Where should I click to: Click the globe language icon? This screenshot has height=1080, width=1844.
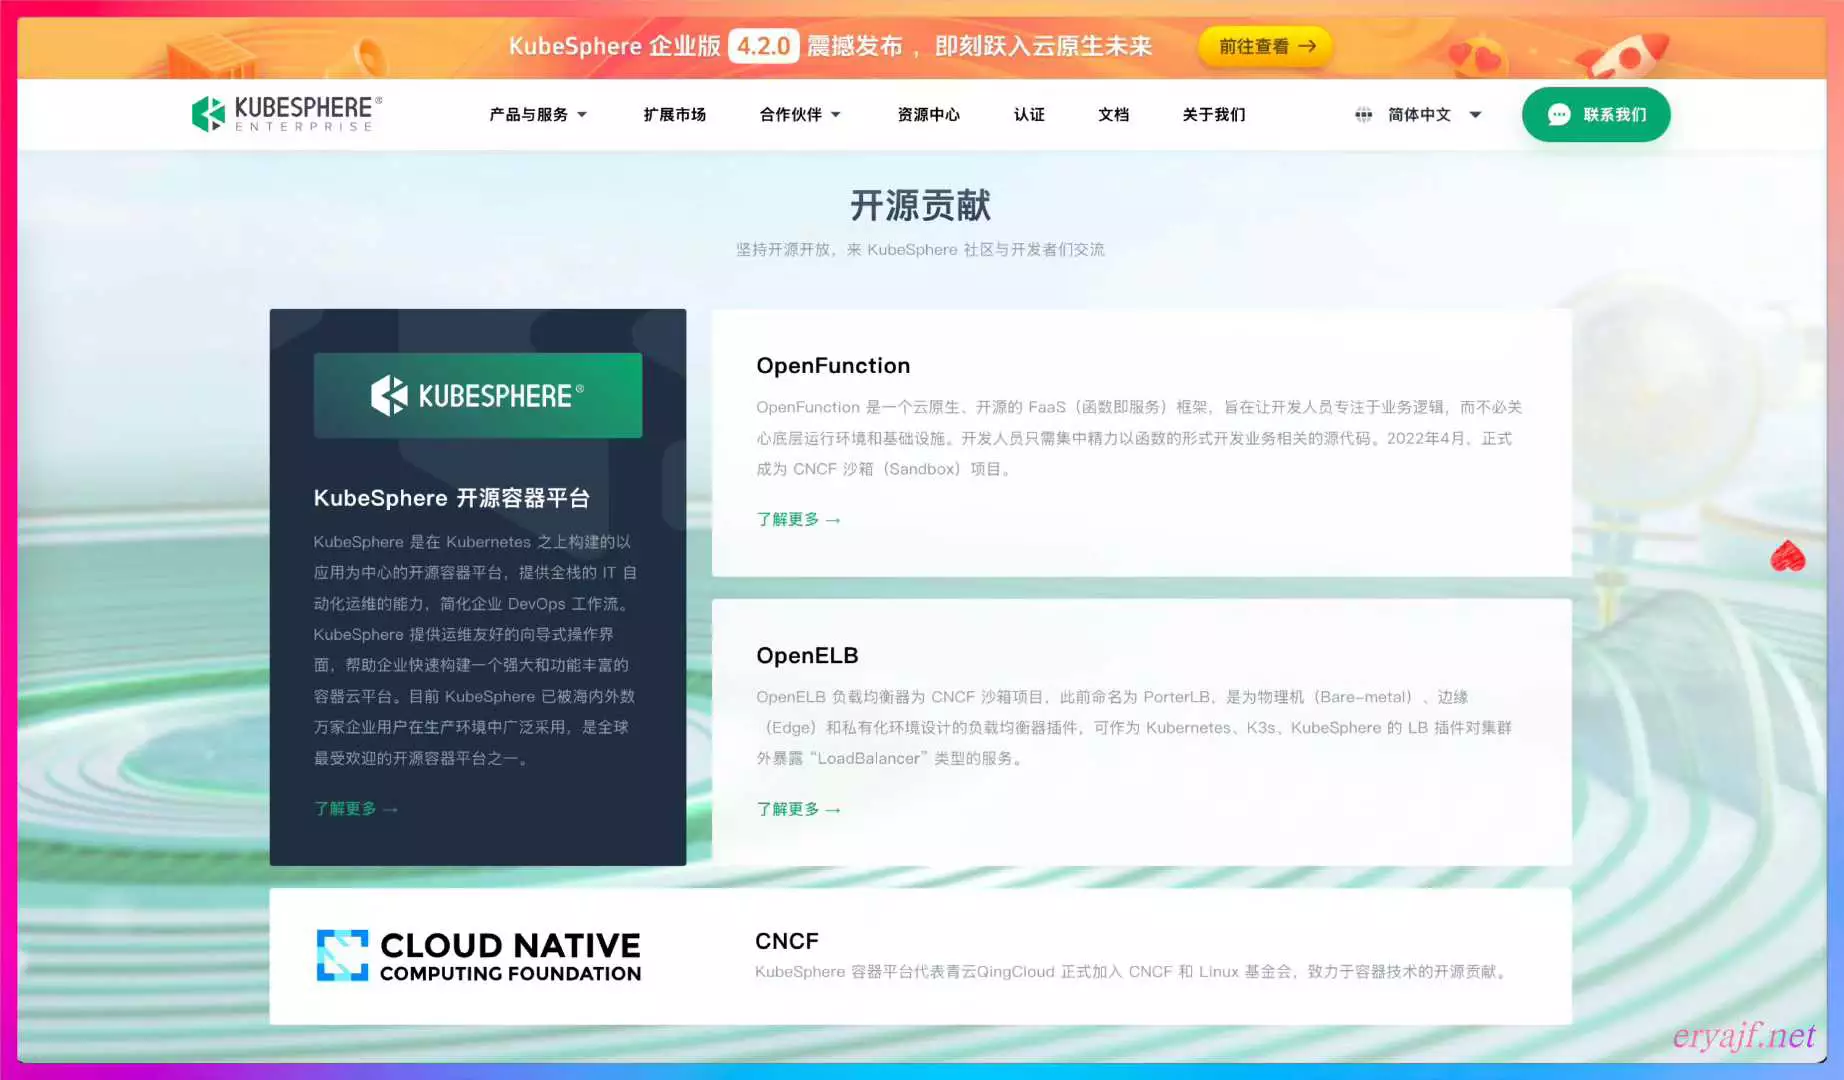point(1363,115)
